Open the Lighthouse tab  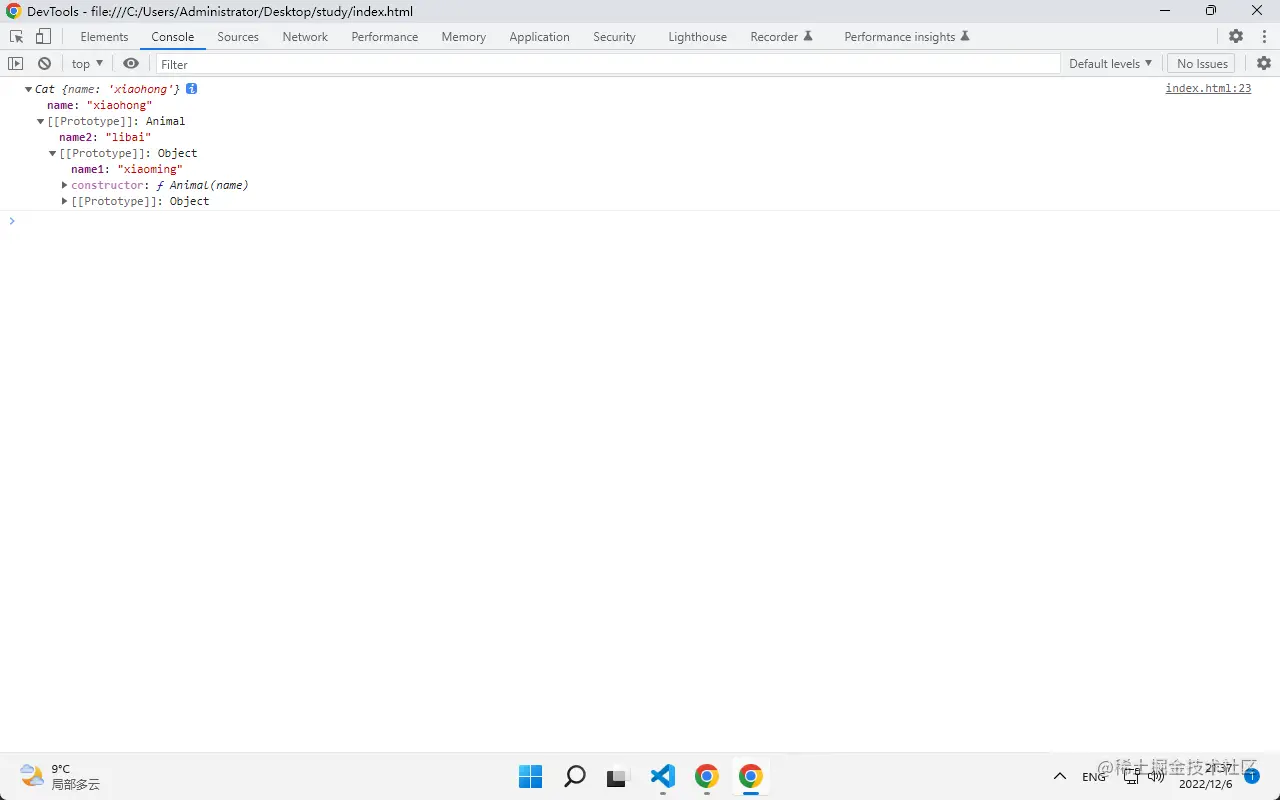pyautogui.click(x=698, y=37)
